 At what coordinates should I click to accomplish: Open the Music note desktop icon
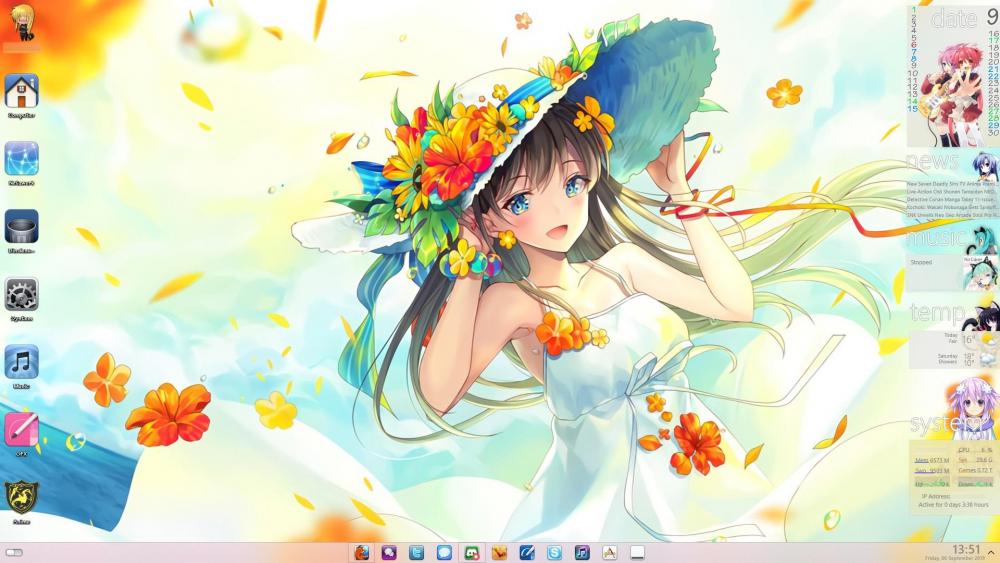click(22, 362)
